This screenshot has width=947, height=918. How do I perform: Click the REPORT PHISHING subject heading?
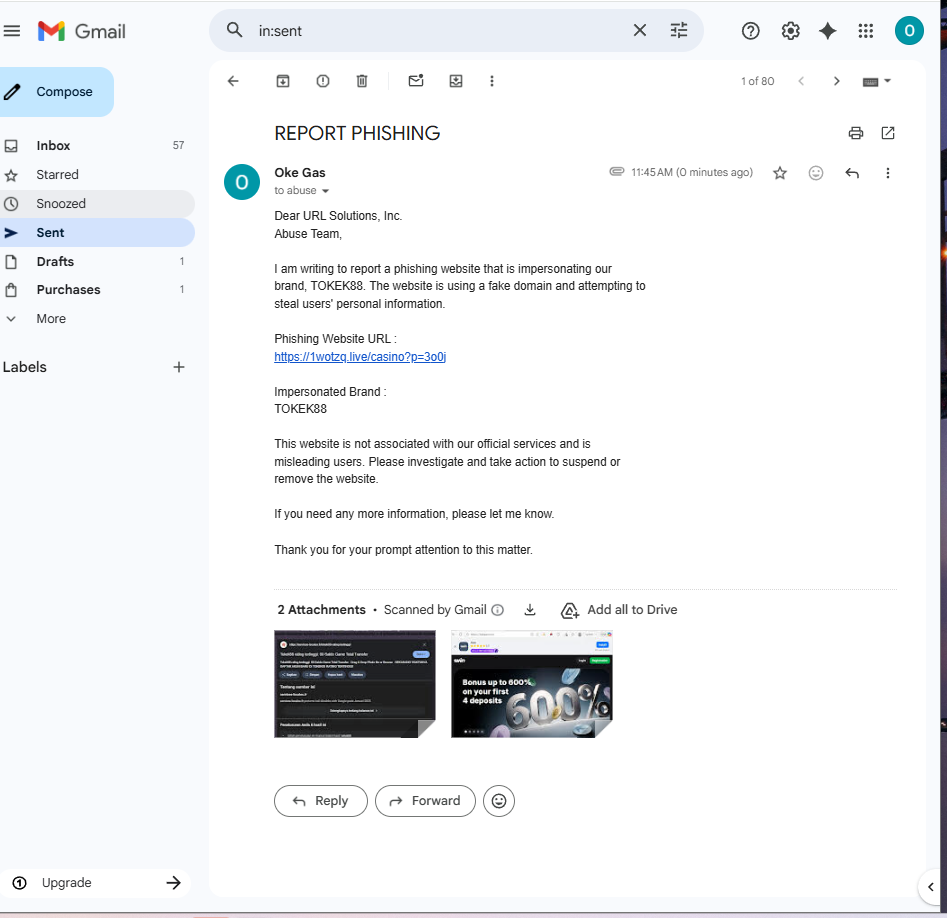(357, 133)
